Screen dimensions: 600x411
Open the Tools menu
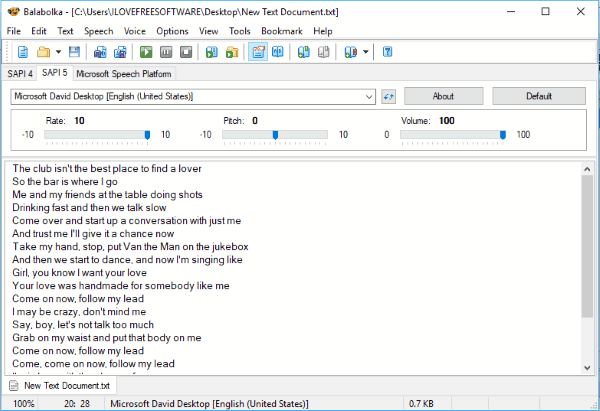(240, 31)
